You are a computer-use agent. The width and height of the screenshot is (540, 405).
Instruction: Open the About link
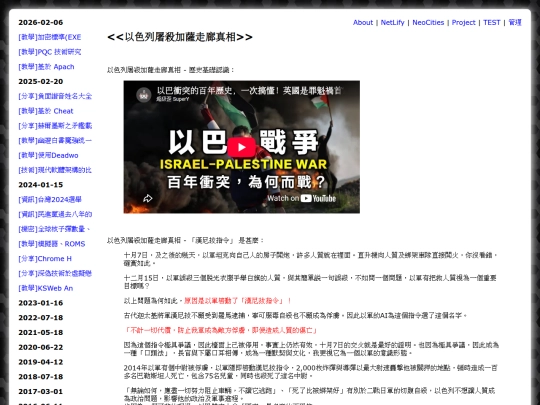coord(363,22)
